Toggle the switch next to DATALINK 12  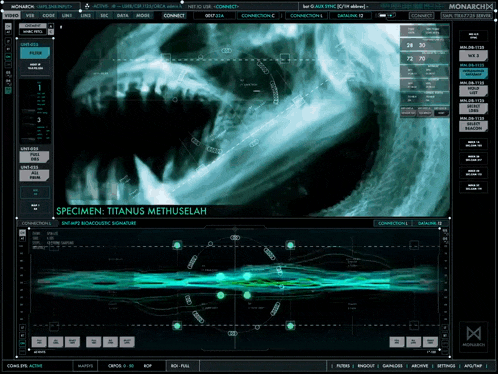(x=385, y=16)
